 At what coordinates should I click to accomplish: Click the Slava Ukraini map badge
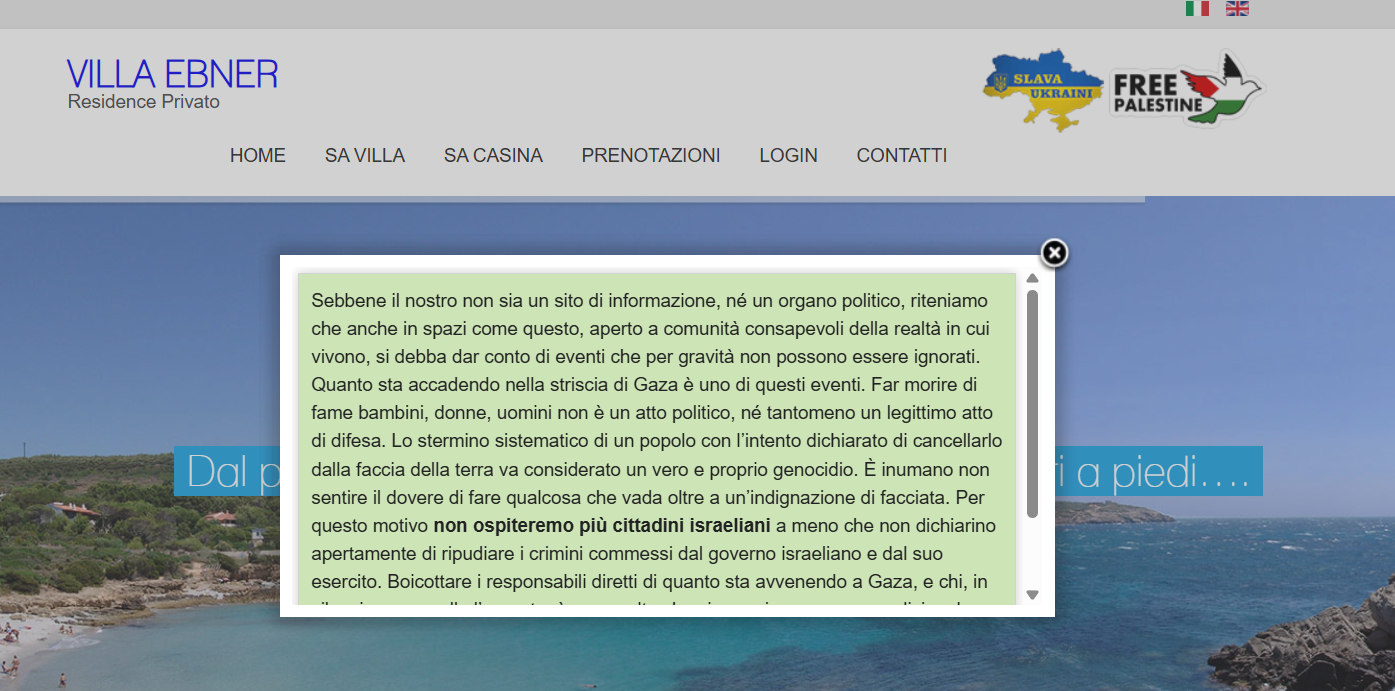tap(1043, 89)
